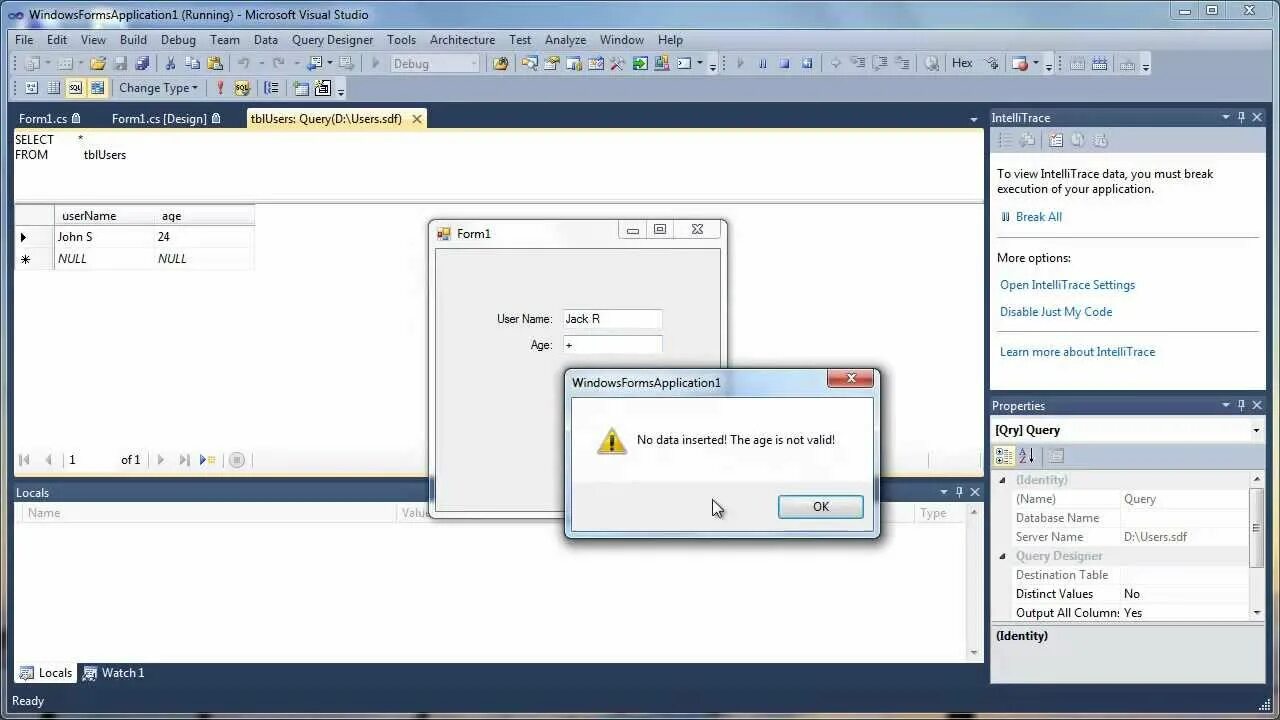The image size is (1280, 720).
Task: Click Open IntelliTrace Settings link
Action: 1067,285
